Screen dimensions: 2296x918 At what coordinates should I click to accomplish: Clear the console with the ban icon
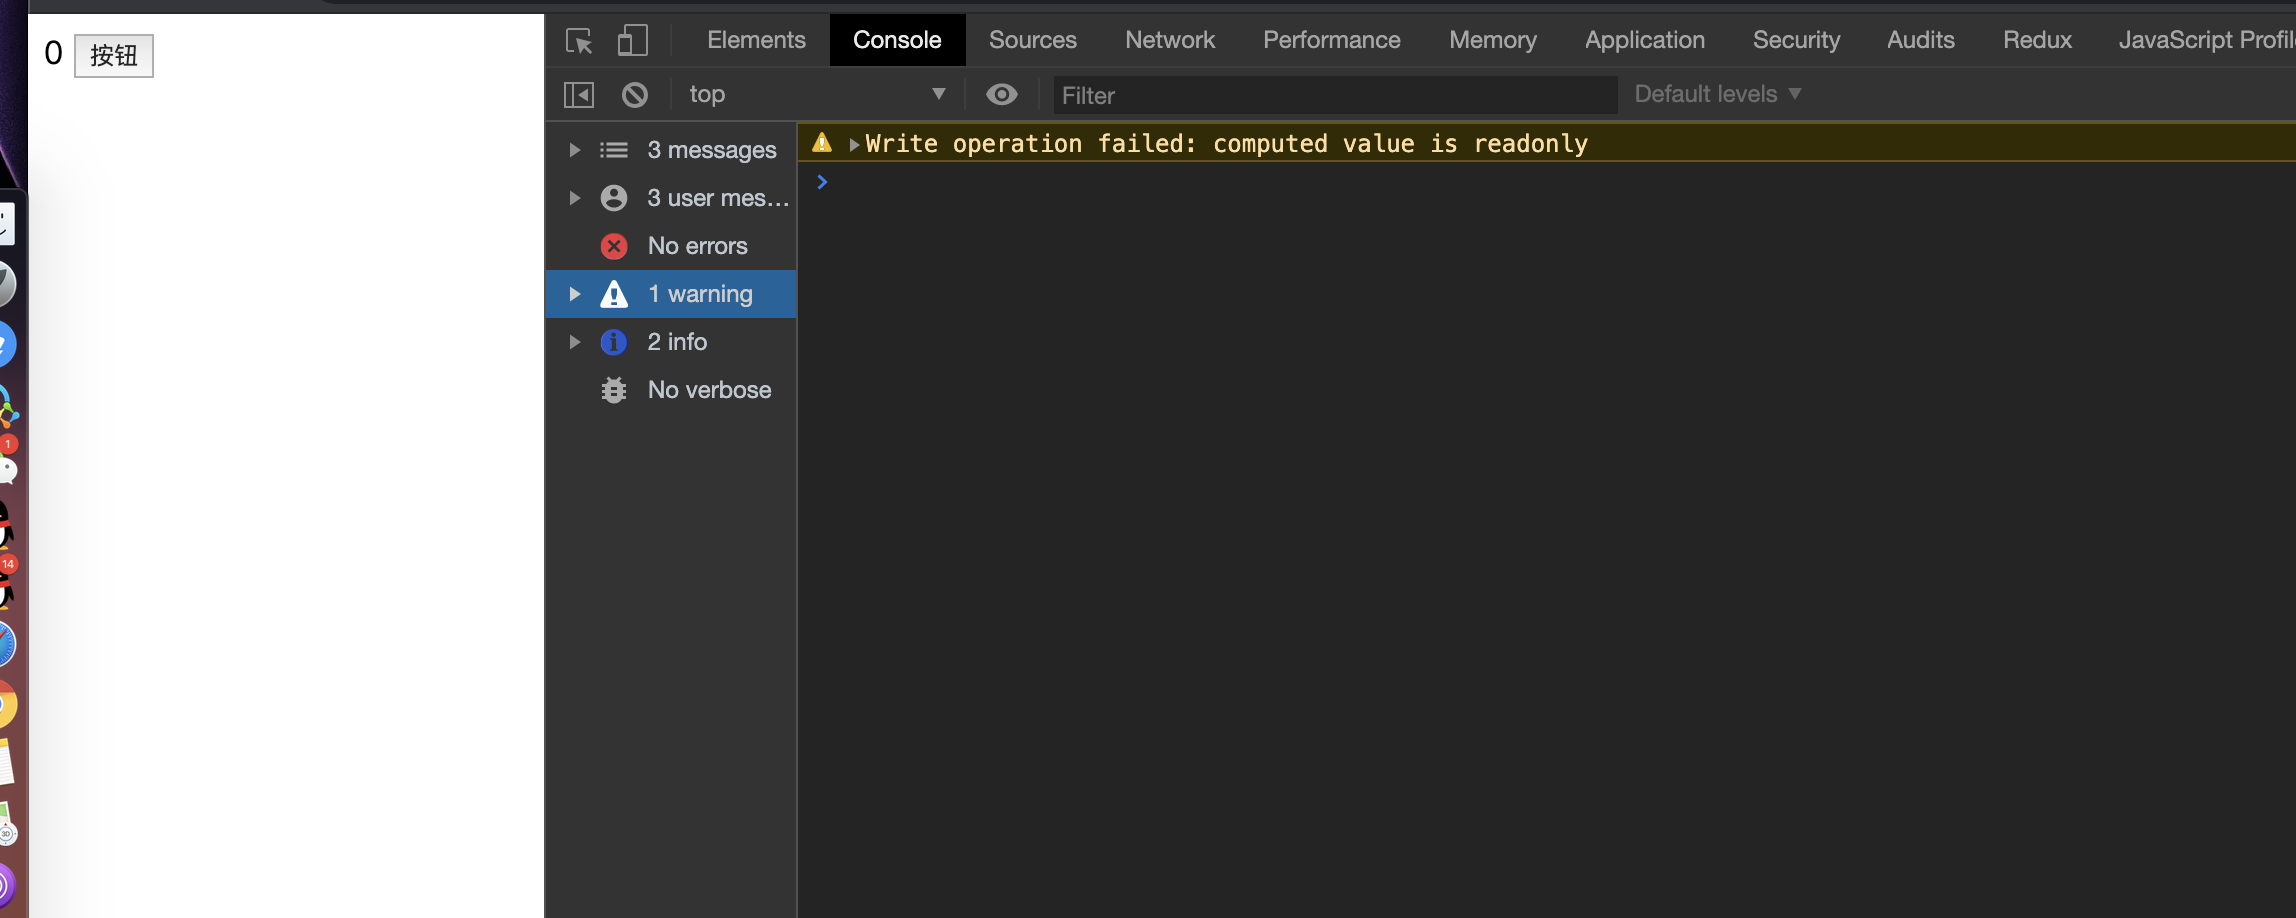635,95
